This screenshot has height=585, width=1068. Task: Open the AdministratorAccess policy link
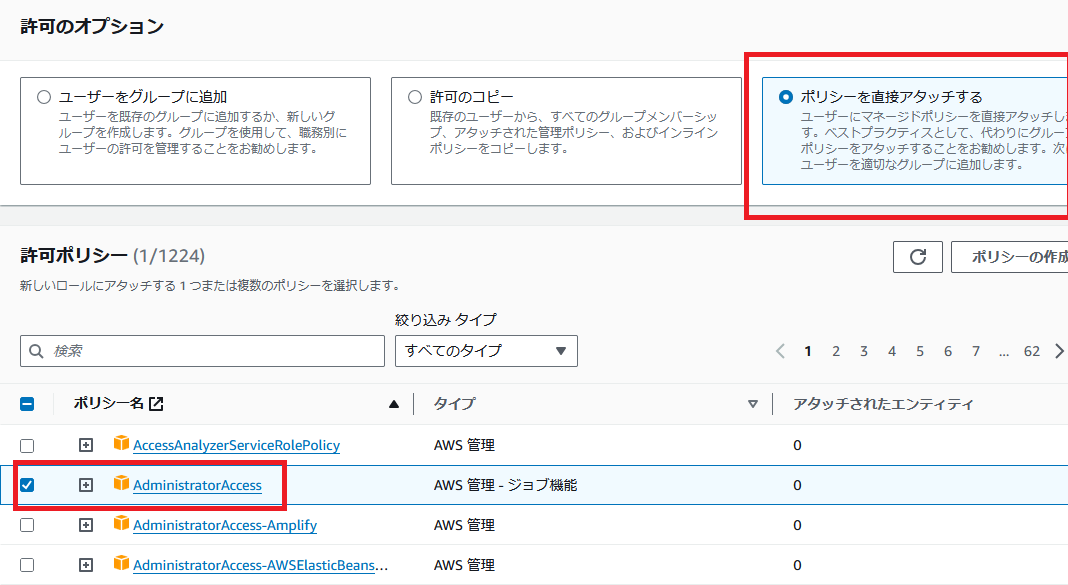(x=198, y=485)
